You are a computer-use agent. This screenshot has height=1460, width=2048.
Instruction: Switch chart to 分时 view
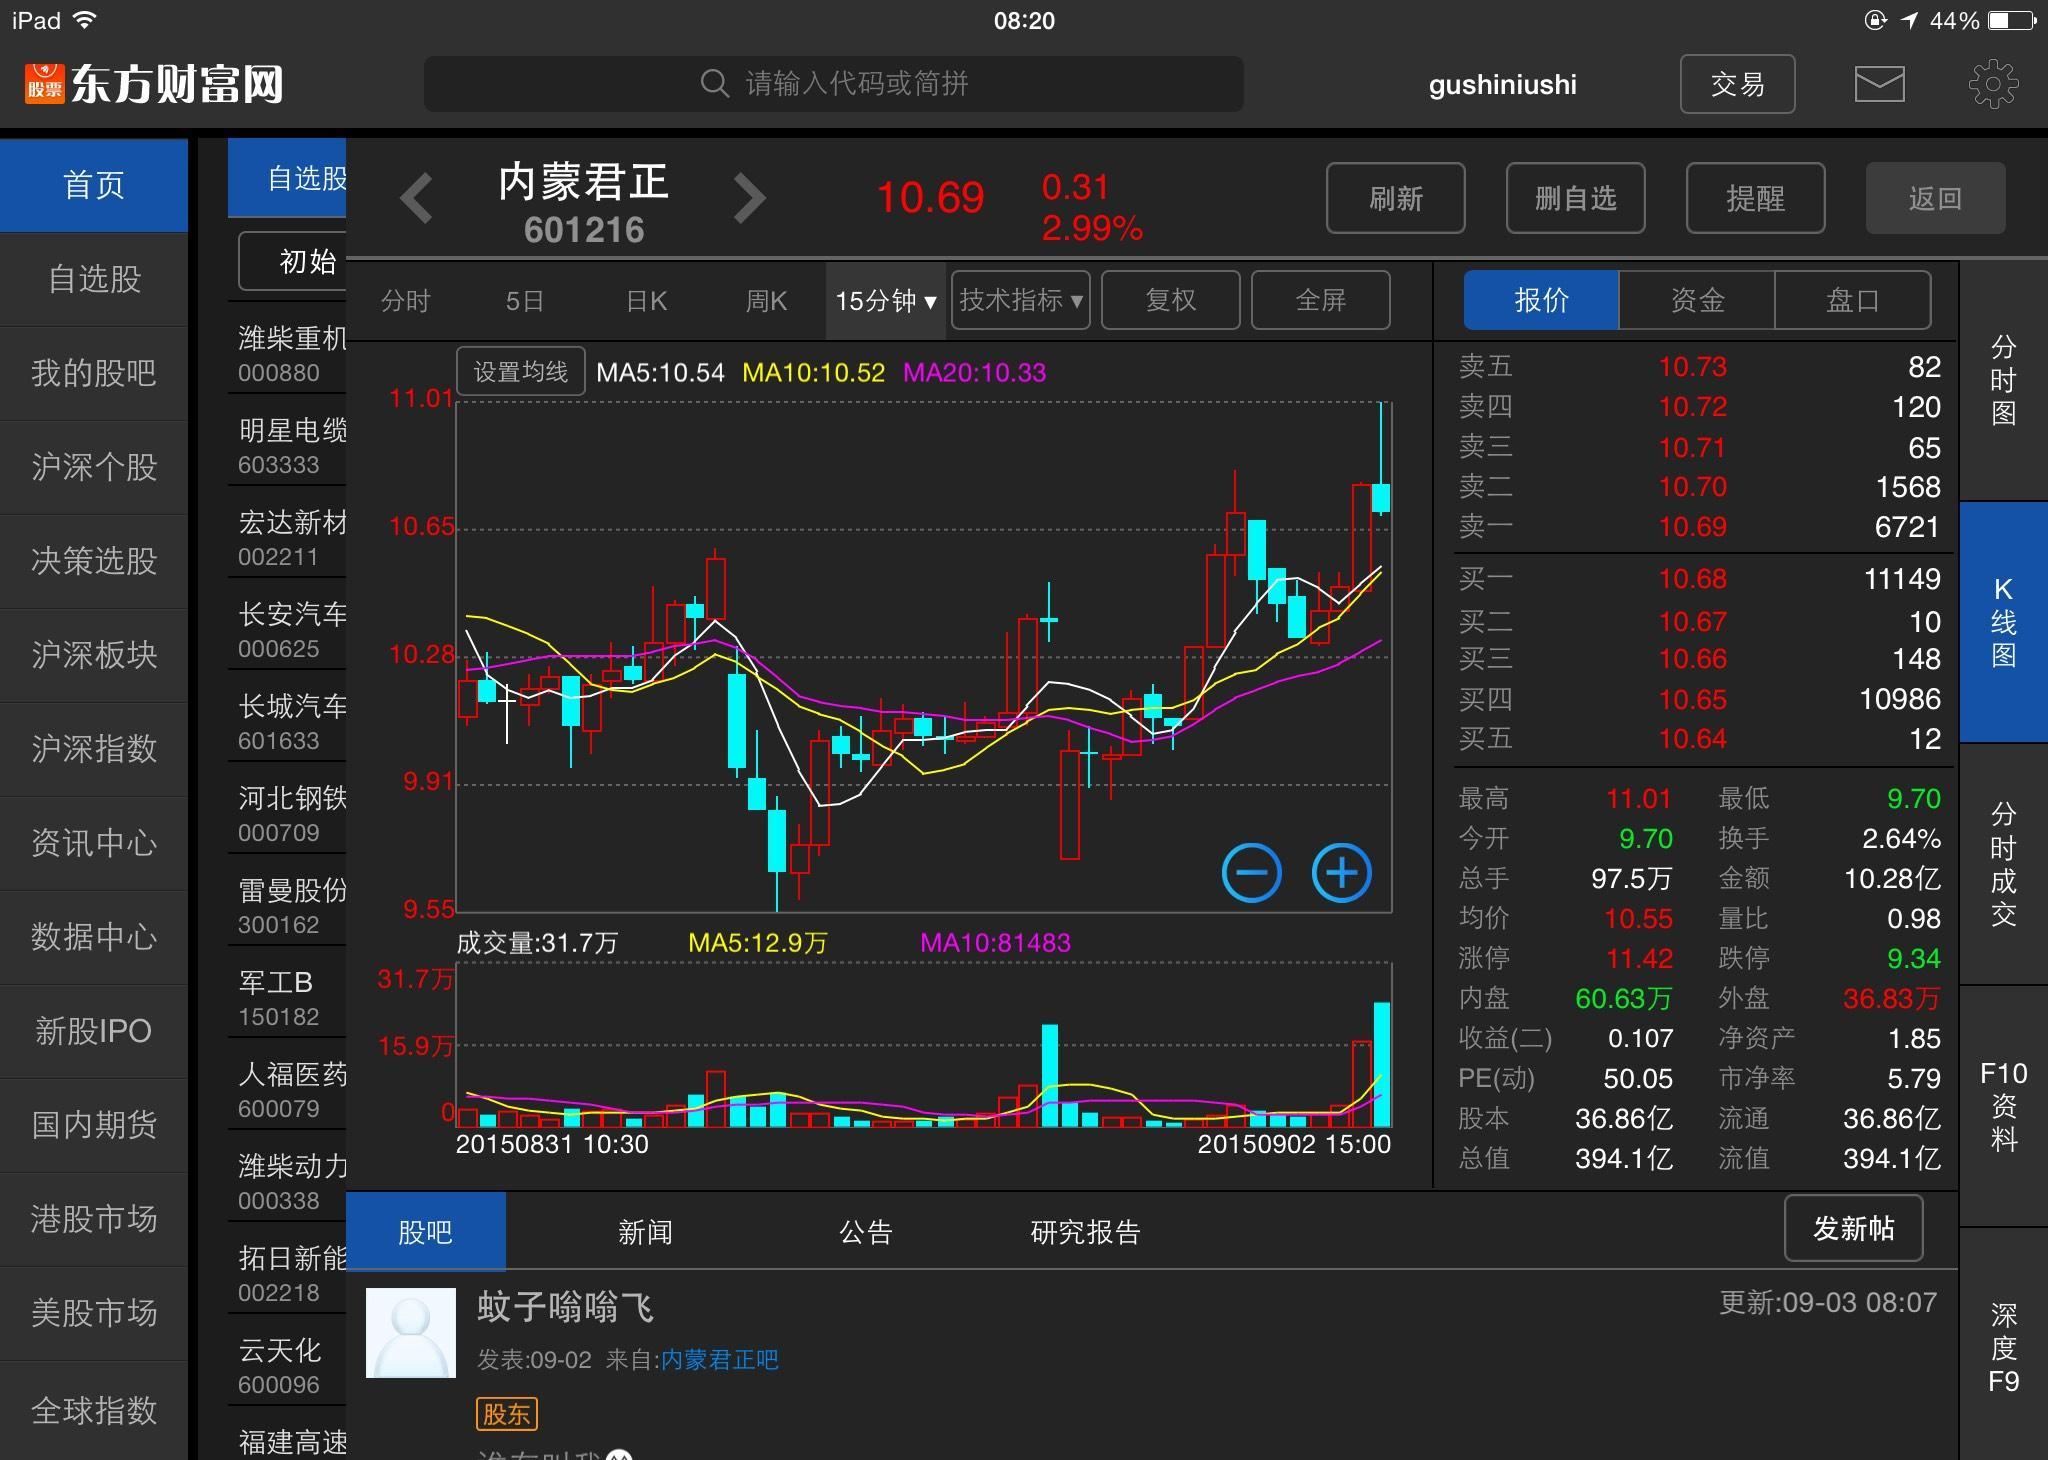[405, 300]
